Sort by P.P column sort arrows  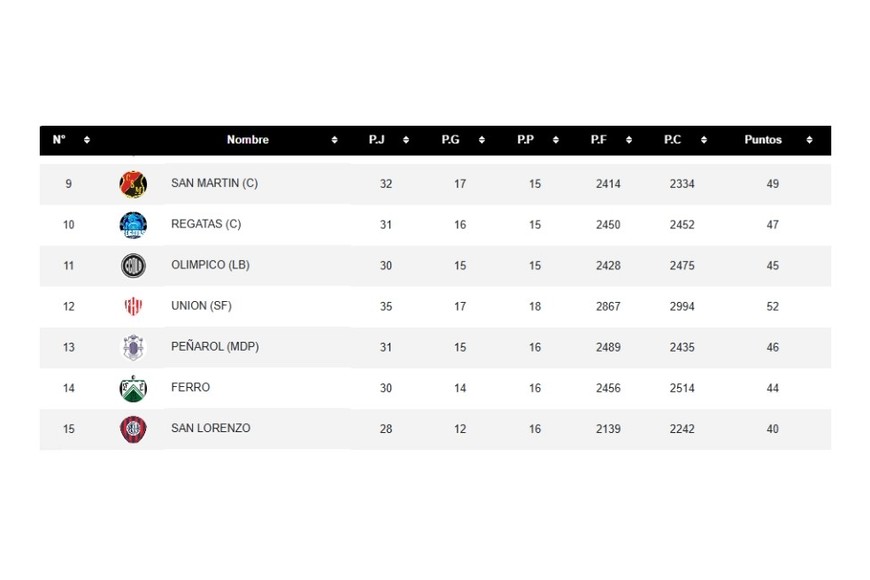pos(557,140)
